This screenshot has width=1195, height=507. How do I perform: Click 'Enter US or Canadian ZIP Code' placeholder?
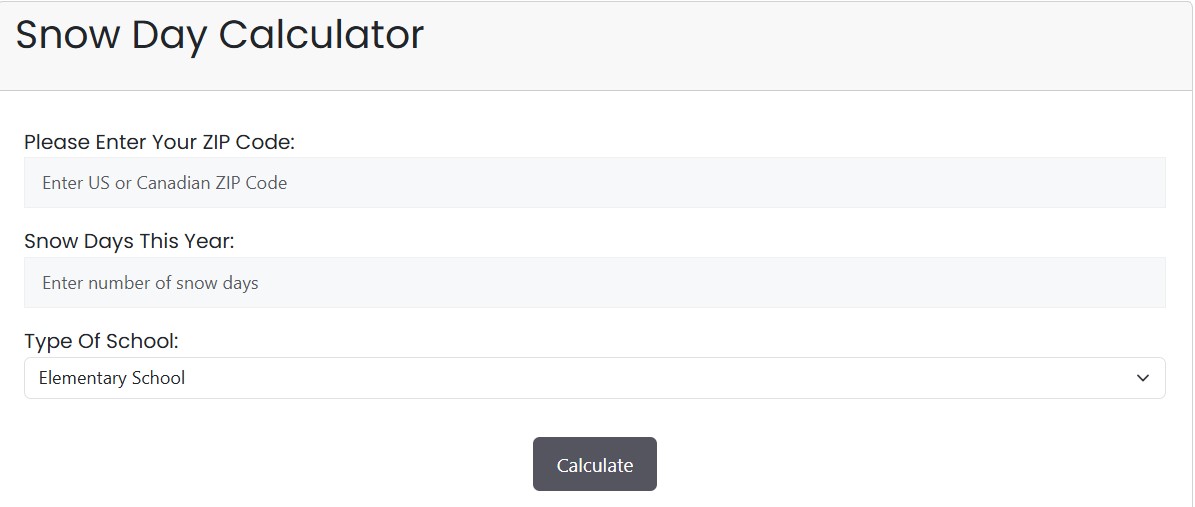pos(165,183)
